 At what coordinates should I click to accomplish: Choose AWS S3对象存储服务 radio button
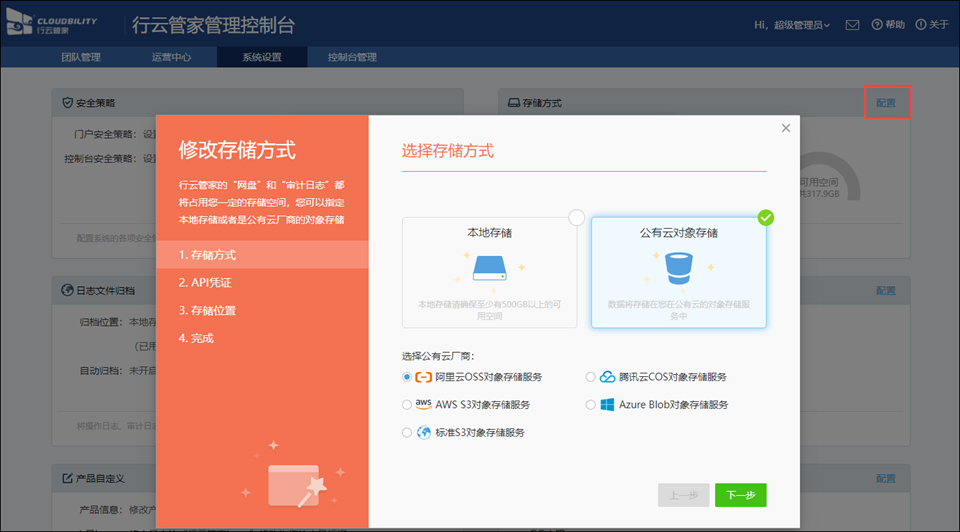406,405
